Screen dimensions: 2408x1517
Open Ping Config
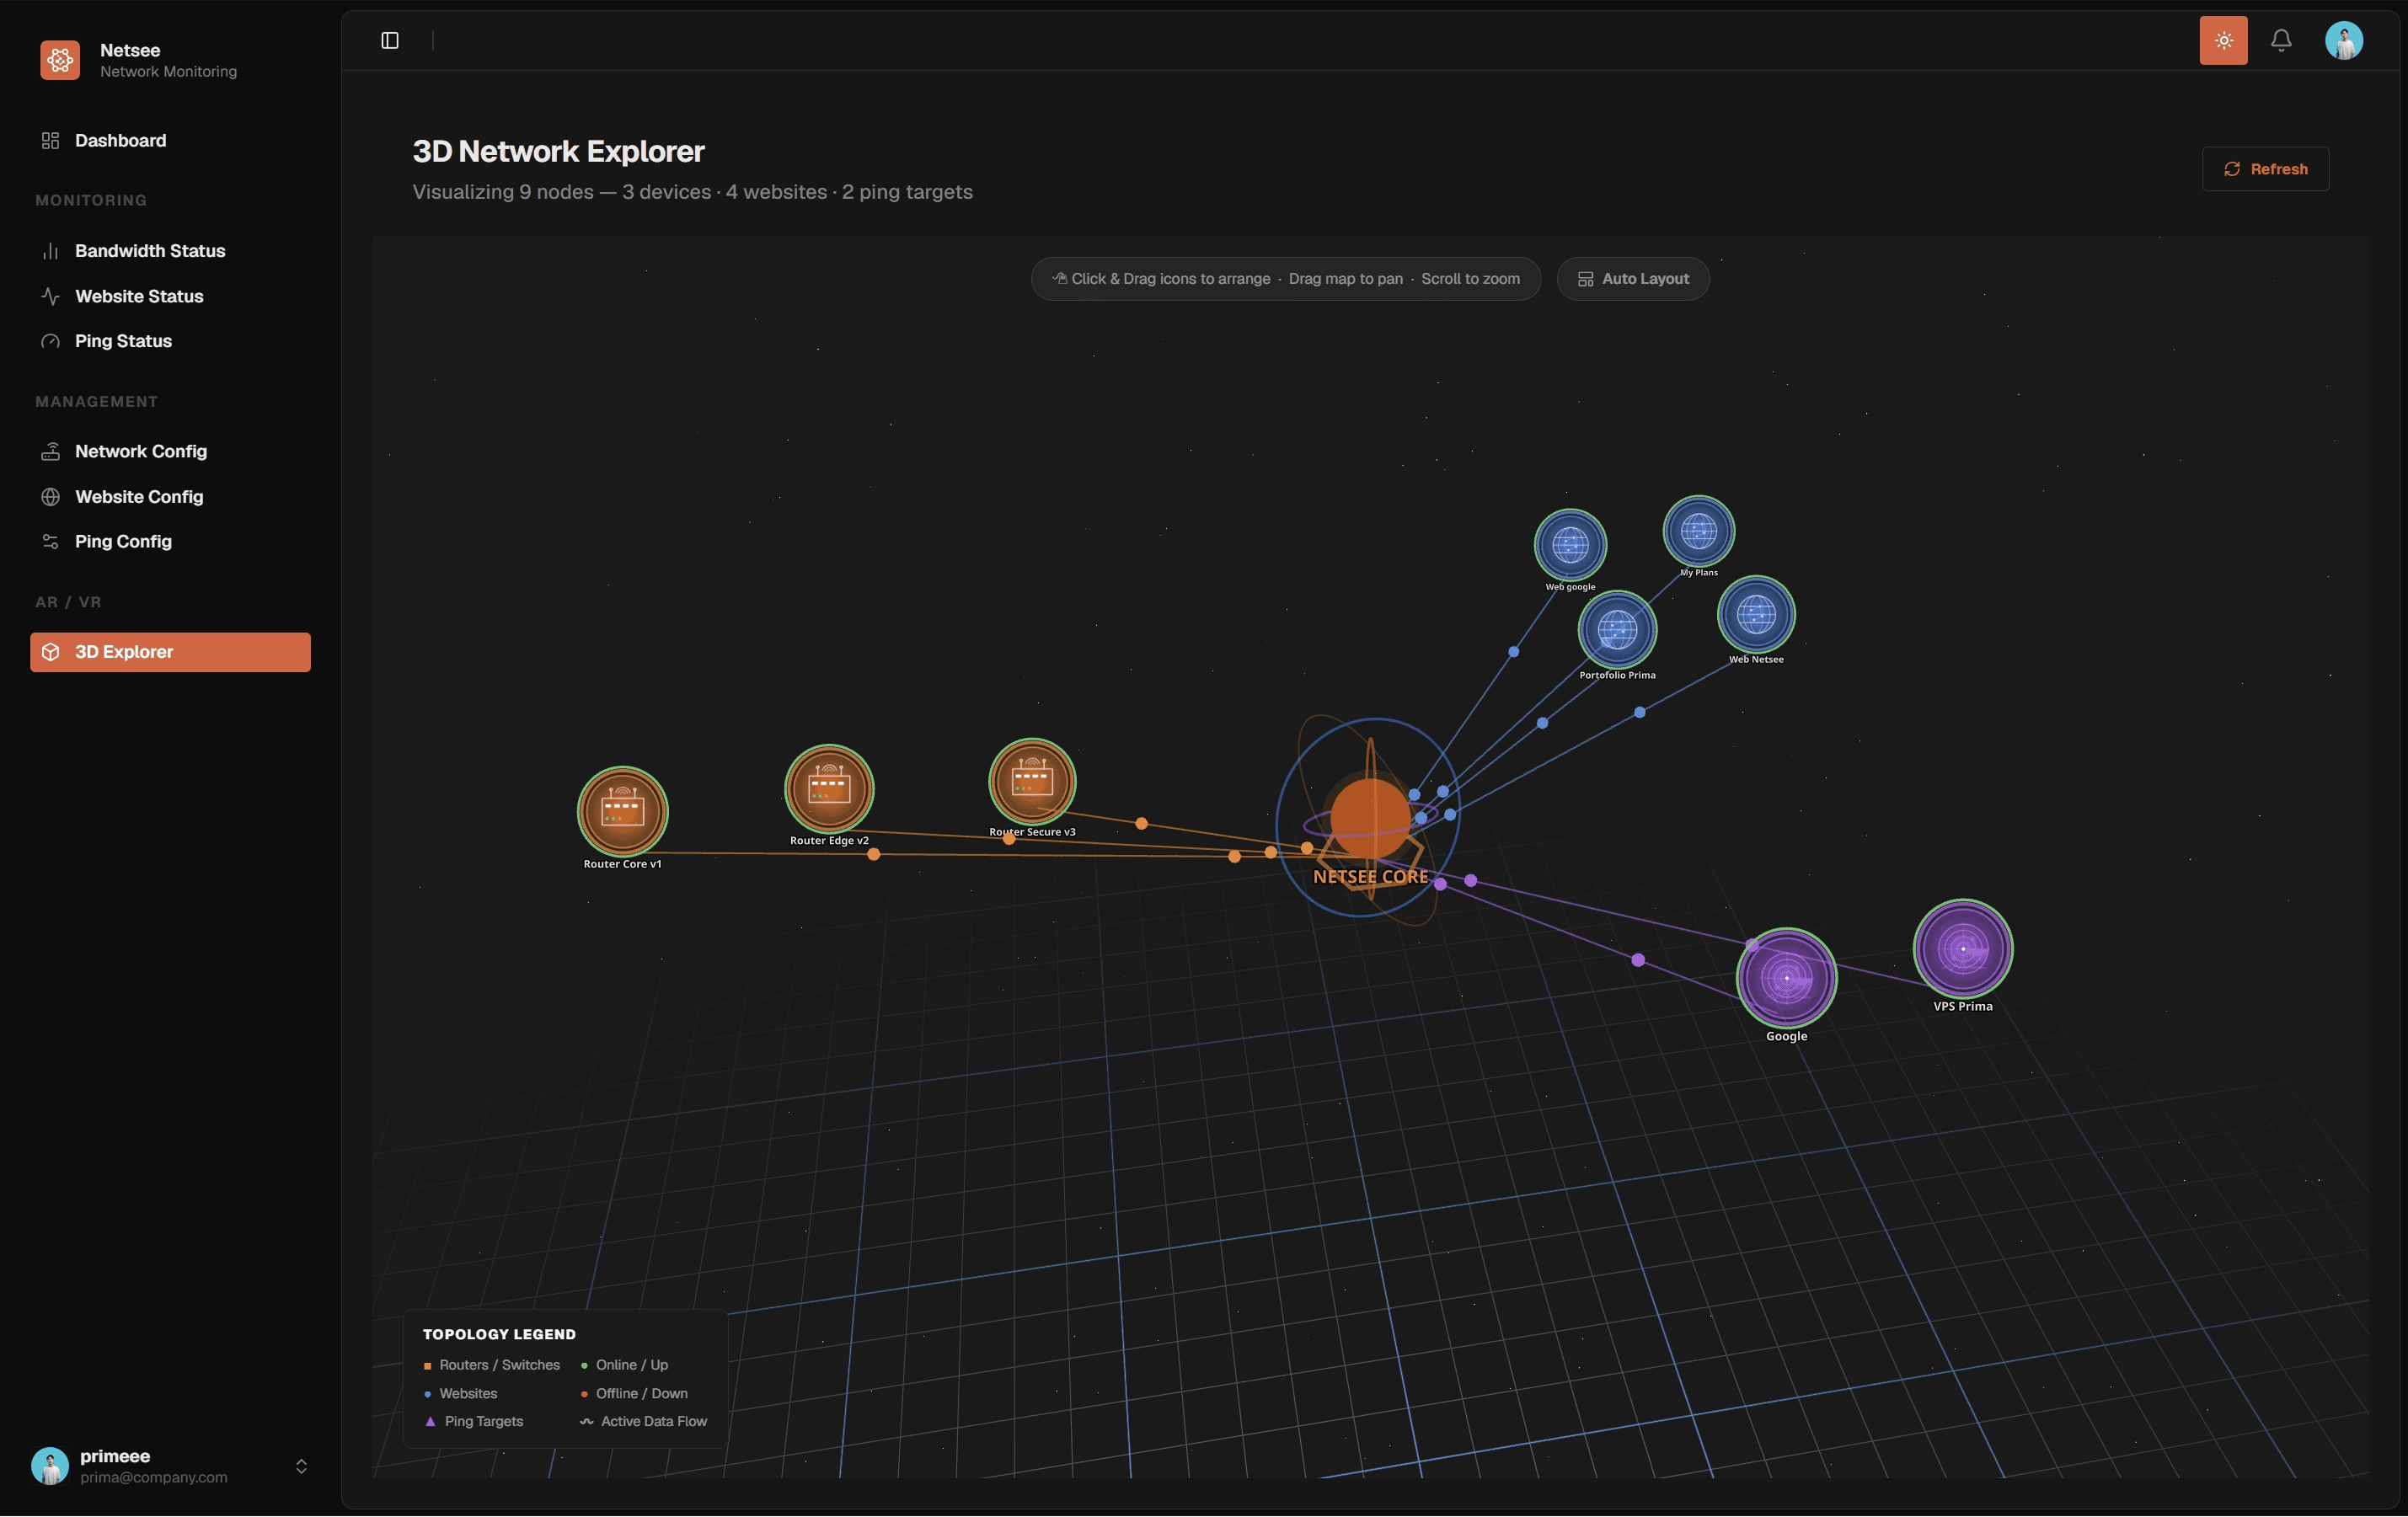coord(170,541)
